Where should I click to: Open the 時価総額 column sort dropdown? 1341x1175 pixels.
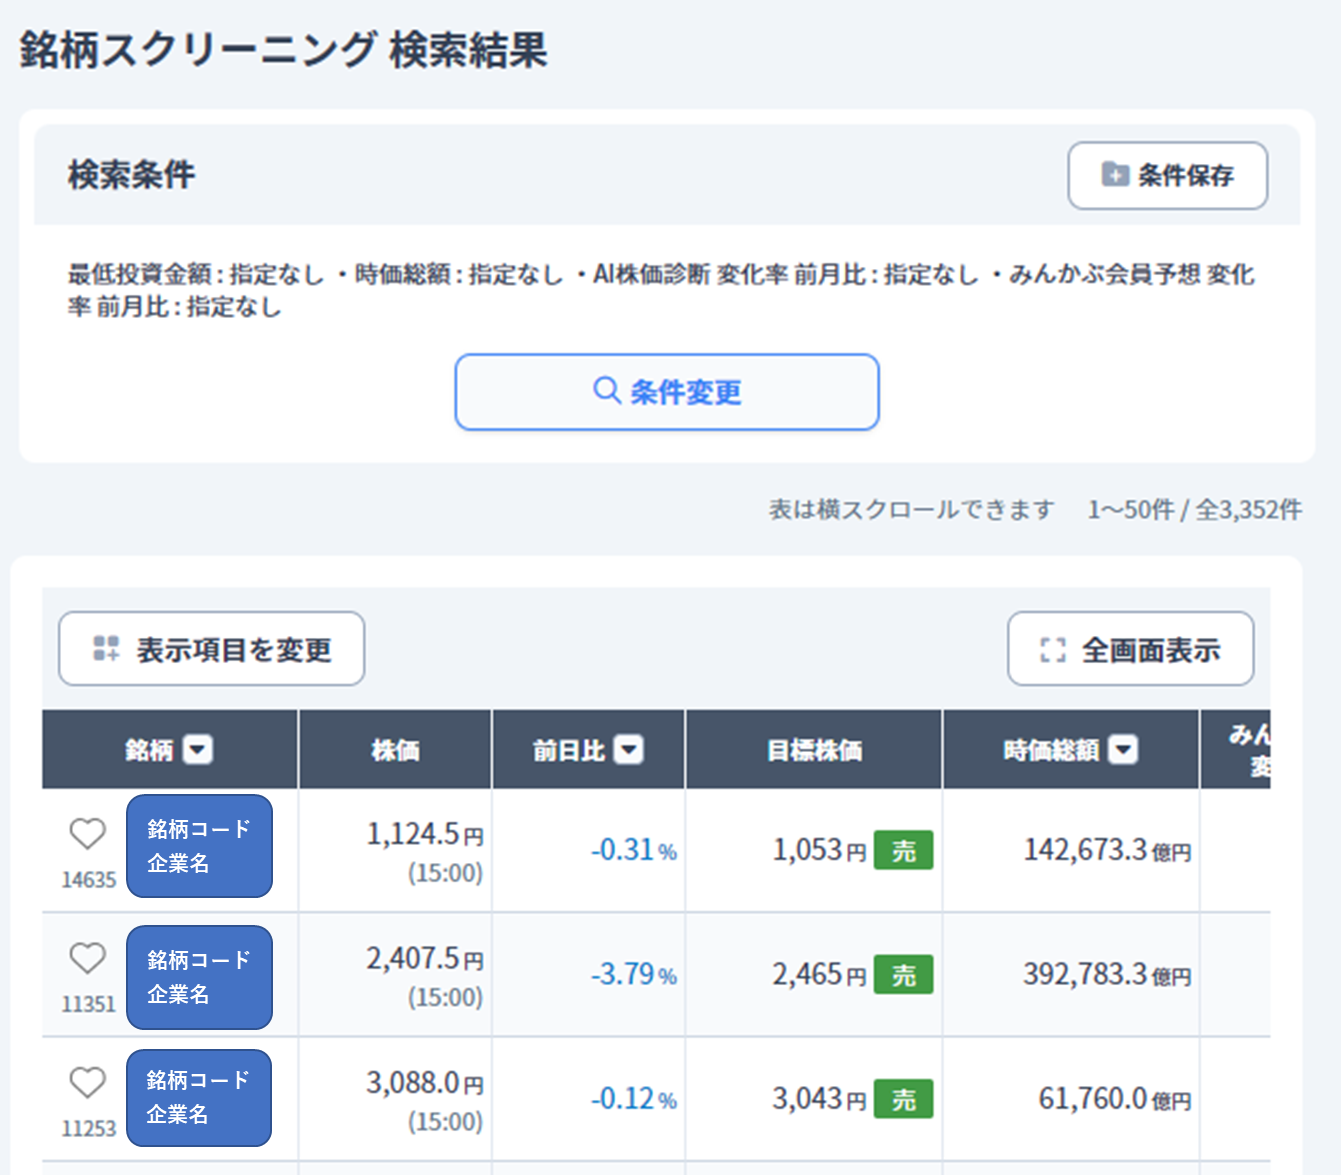pyautogui.click(x=1124, y=749)
